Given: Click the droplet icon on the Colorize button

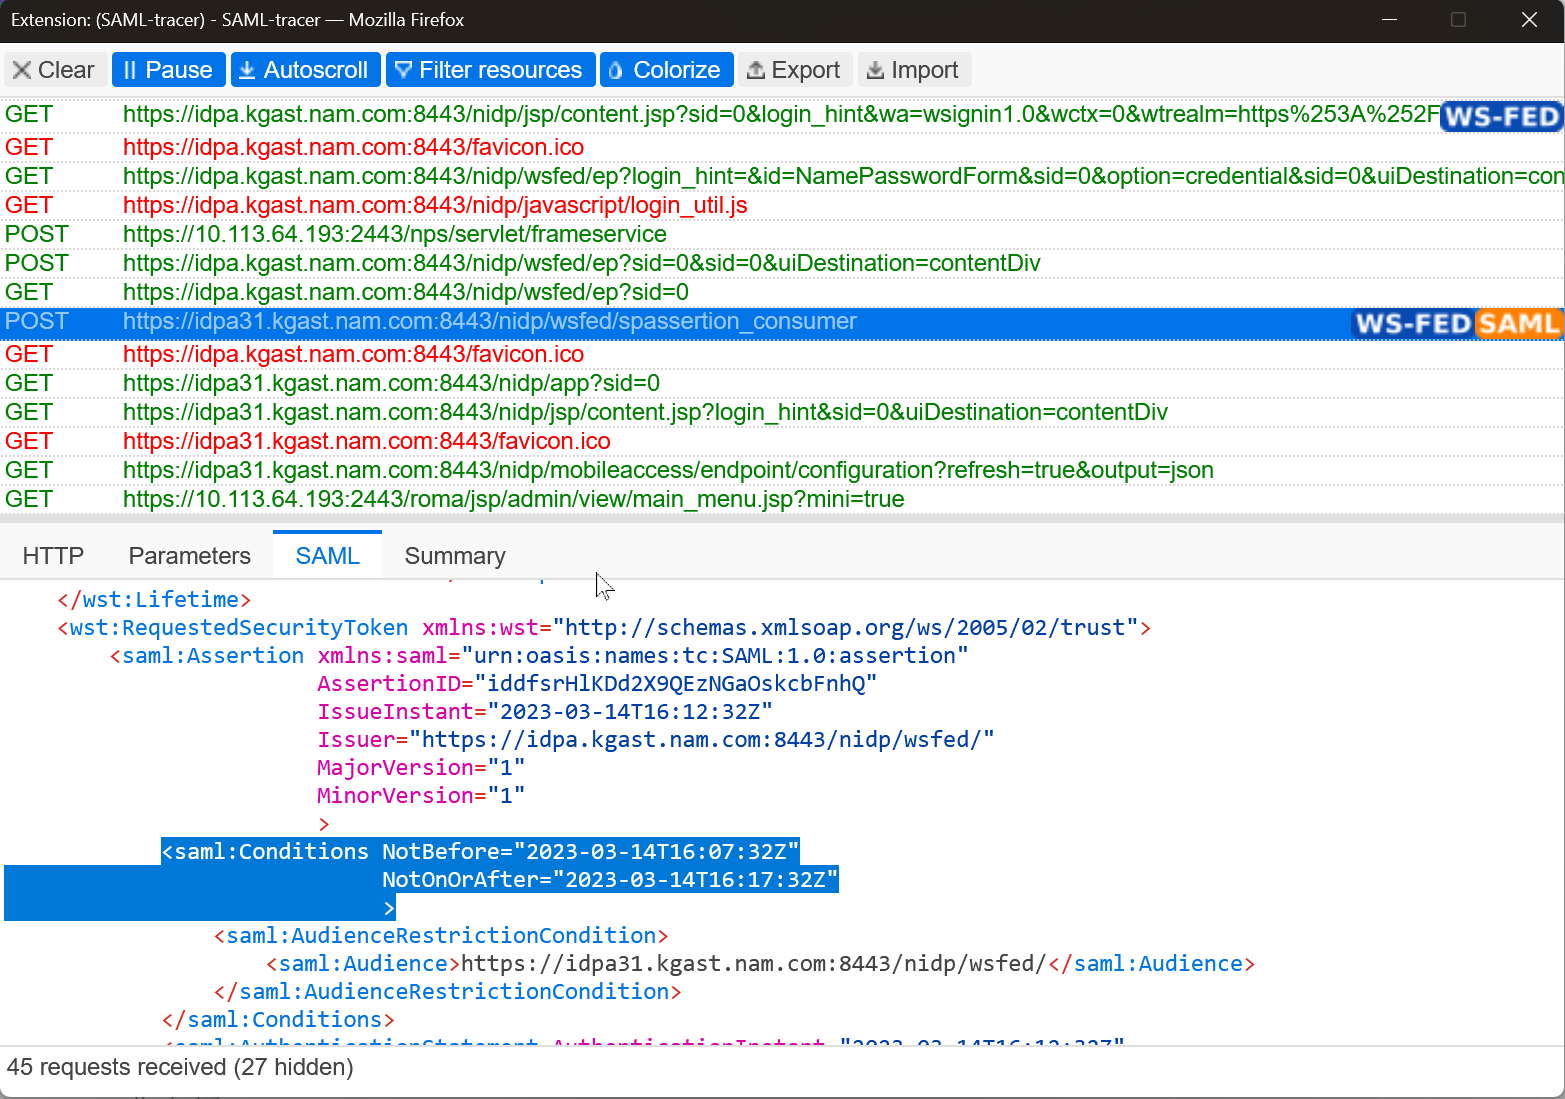Looking at the screenshot, I should pos(618,69).
